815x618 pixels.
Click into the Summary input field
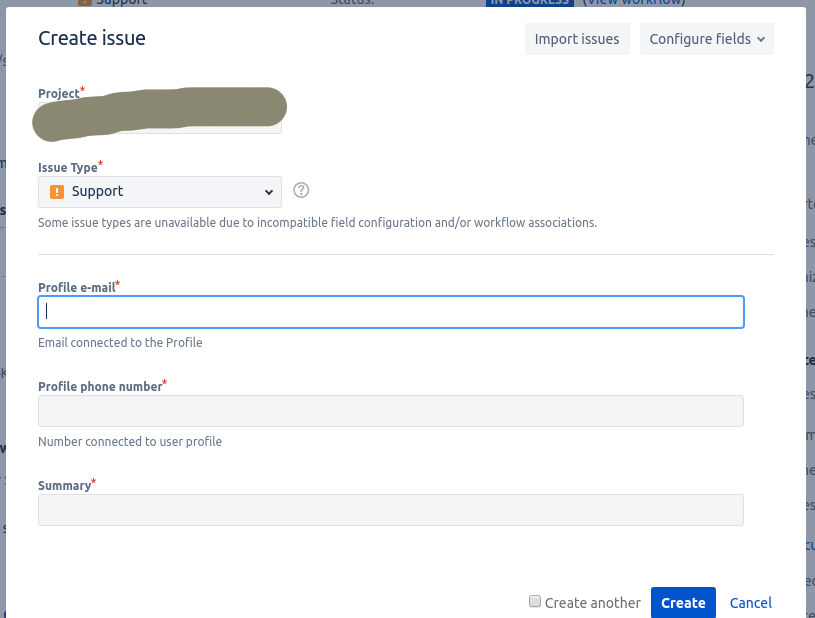point(391,510)
